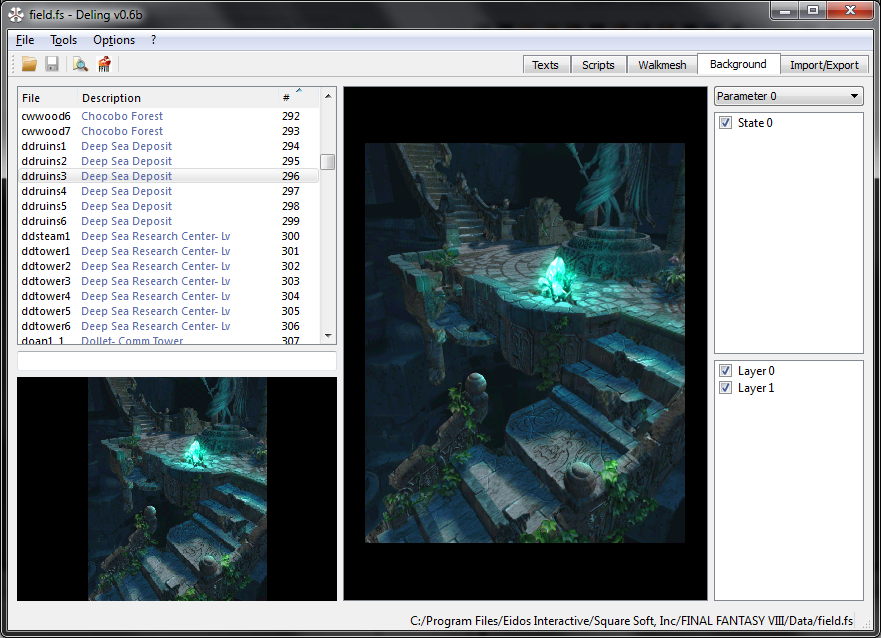Select the ddruins2 row

pos(169,161)
